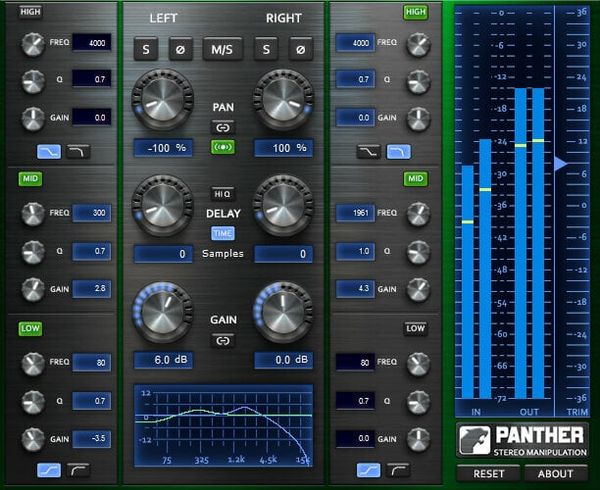
Task: Select low-shelf shape in right LOW band
Action: [371, 469]
